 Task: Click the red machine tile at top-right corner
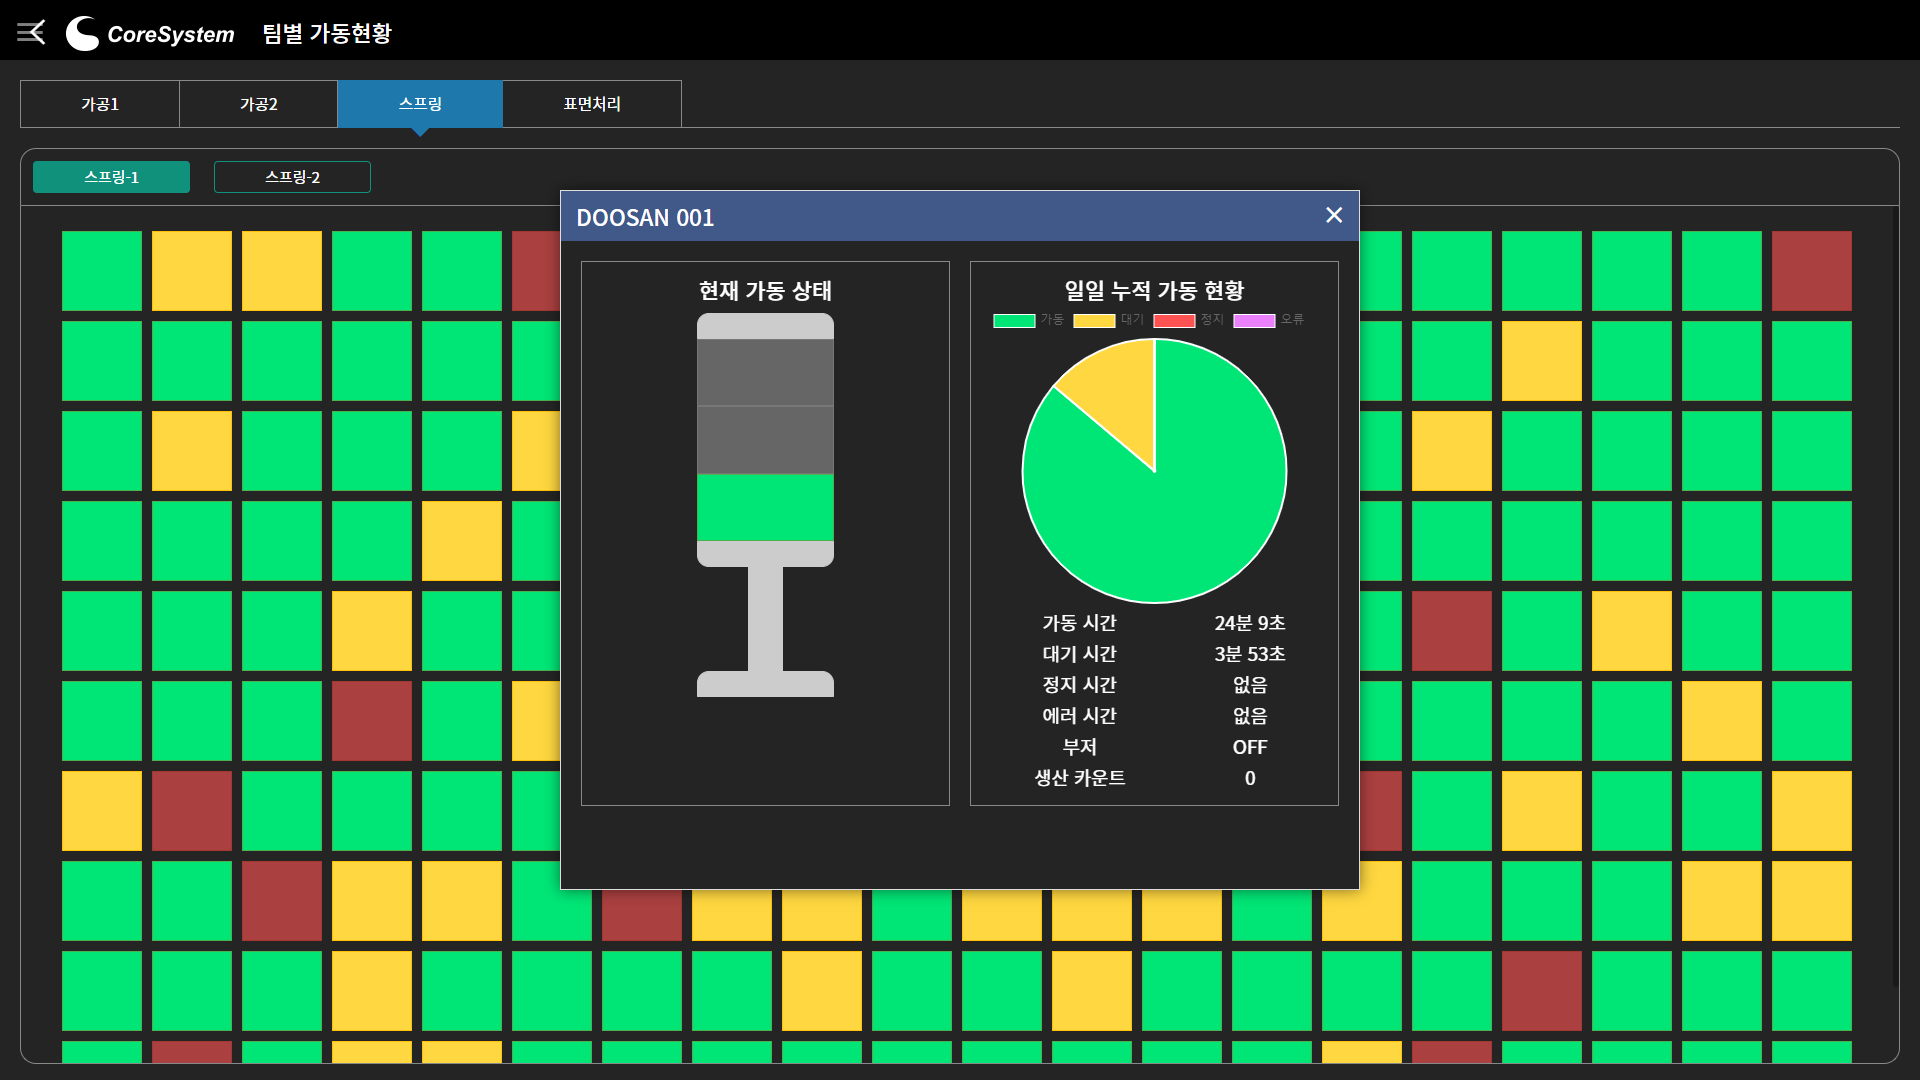1811,271
